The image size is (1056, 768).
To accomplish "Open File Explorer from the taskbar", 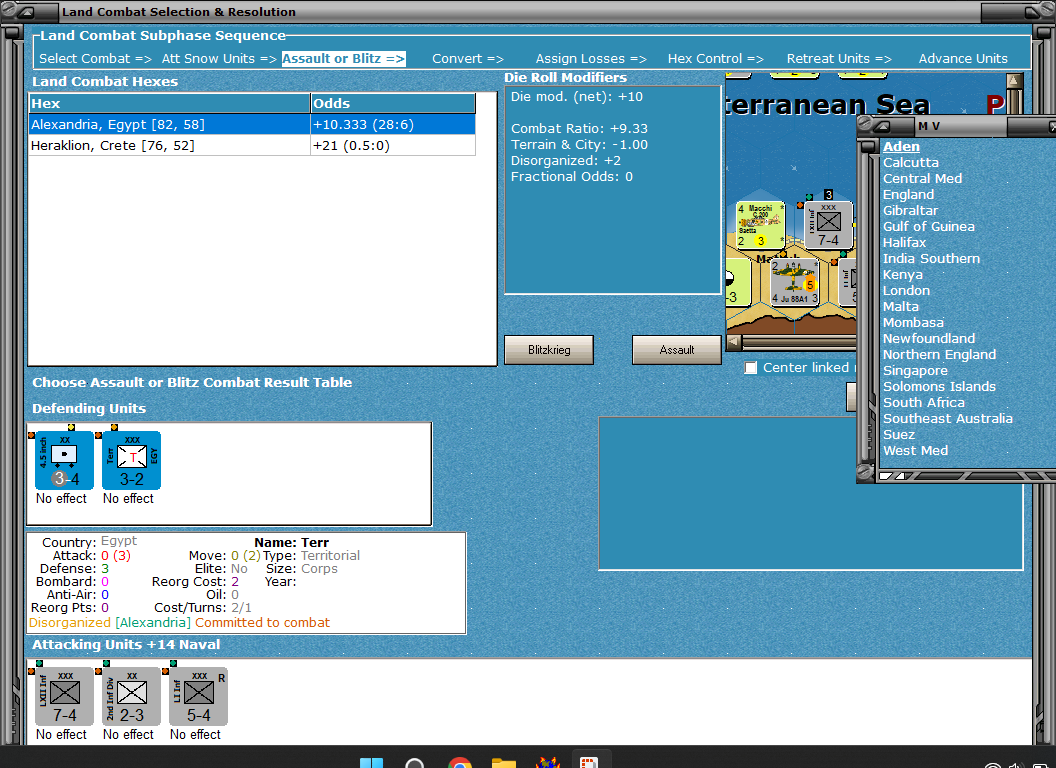I will click(x=503, y=763).
